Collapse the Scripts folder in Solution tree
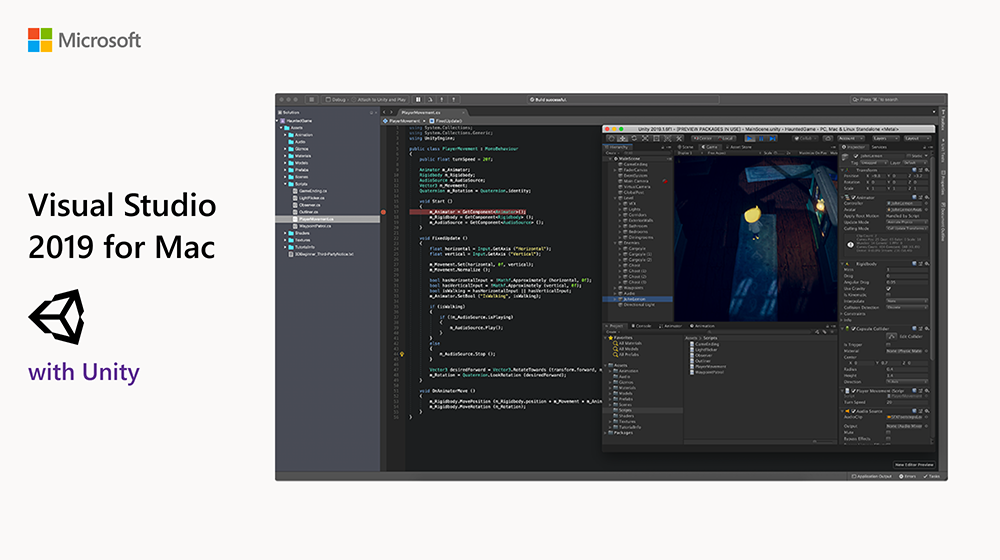1000x560 pixels. 285,184
